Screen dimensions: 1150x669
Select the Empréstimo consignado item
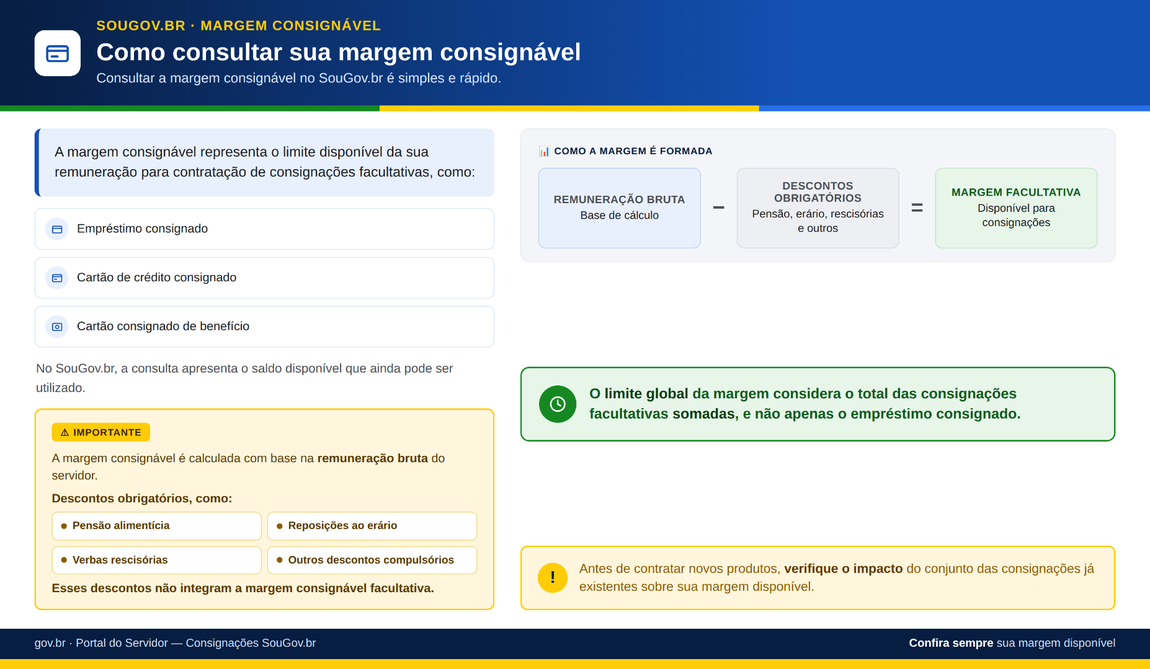coord(264,229)
